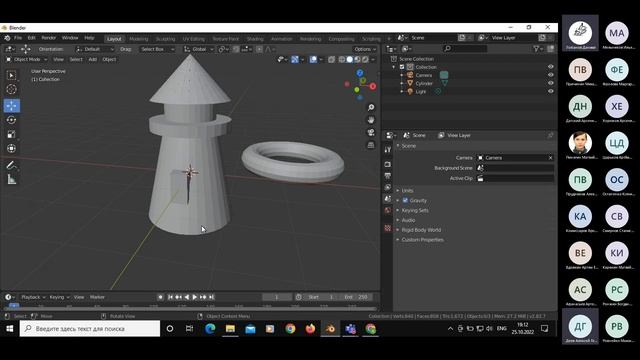Screen dimensions: 640x360
Task: Hide the Light object via its eye icon
Action: [550, 91]
